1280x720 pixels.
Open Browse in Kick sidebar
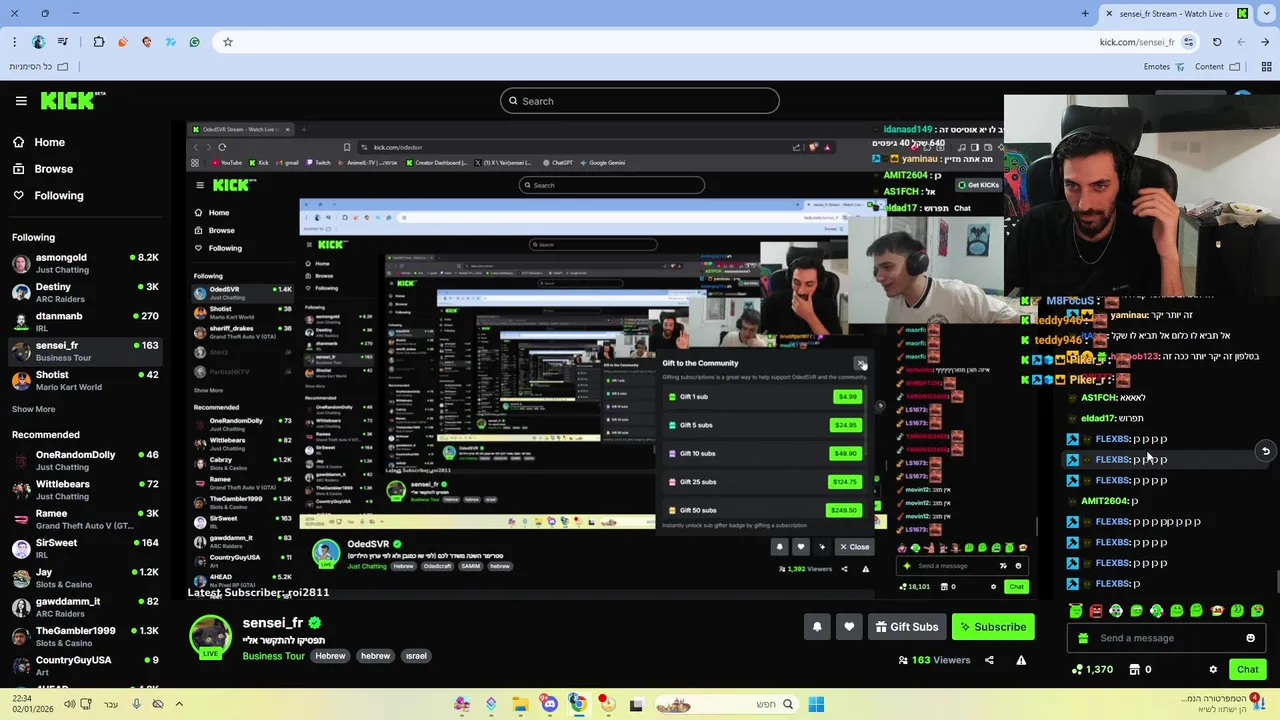[42, 169]
